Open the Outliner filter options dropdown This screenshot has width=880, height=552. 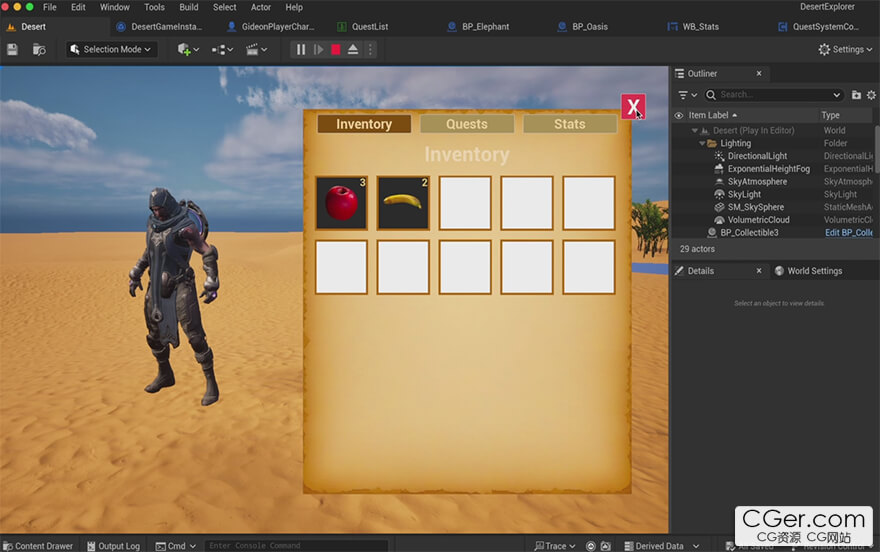[687, 95]
